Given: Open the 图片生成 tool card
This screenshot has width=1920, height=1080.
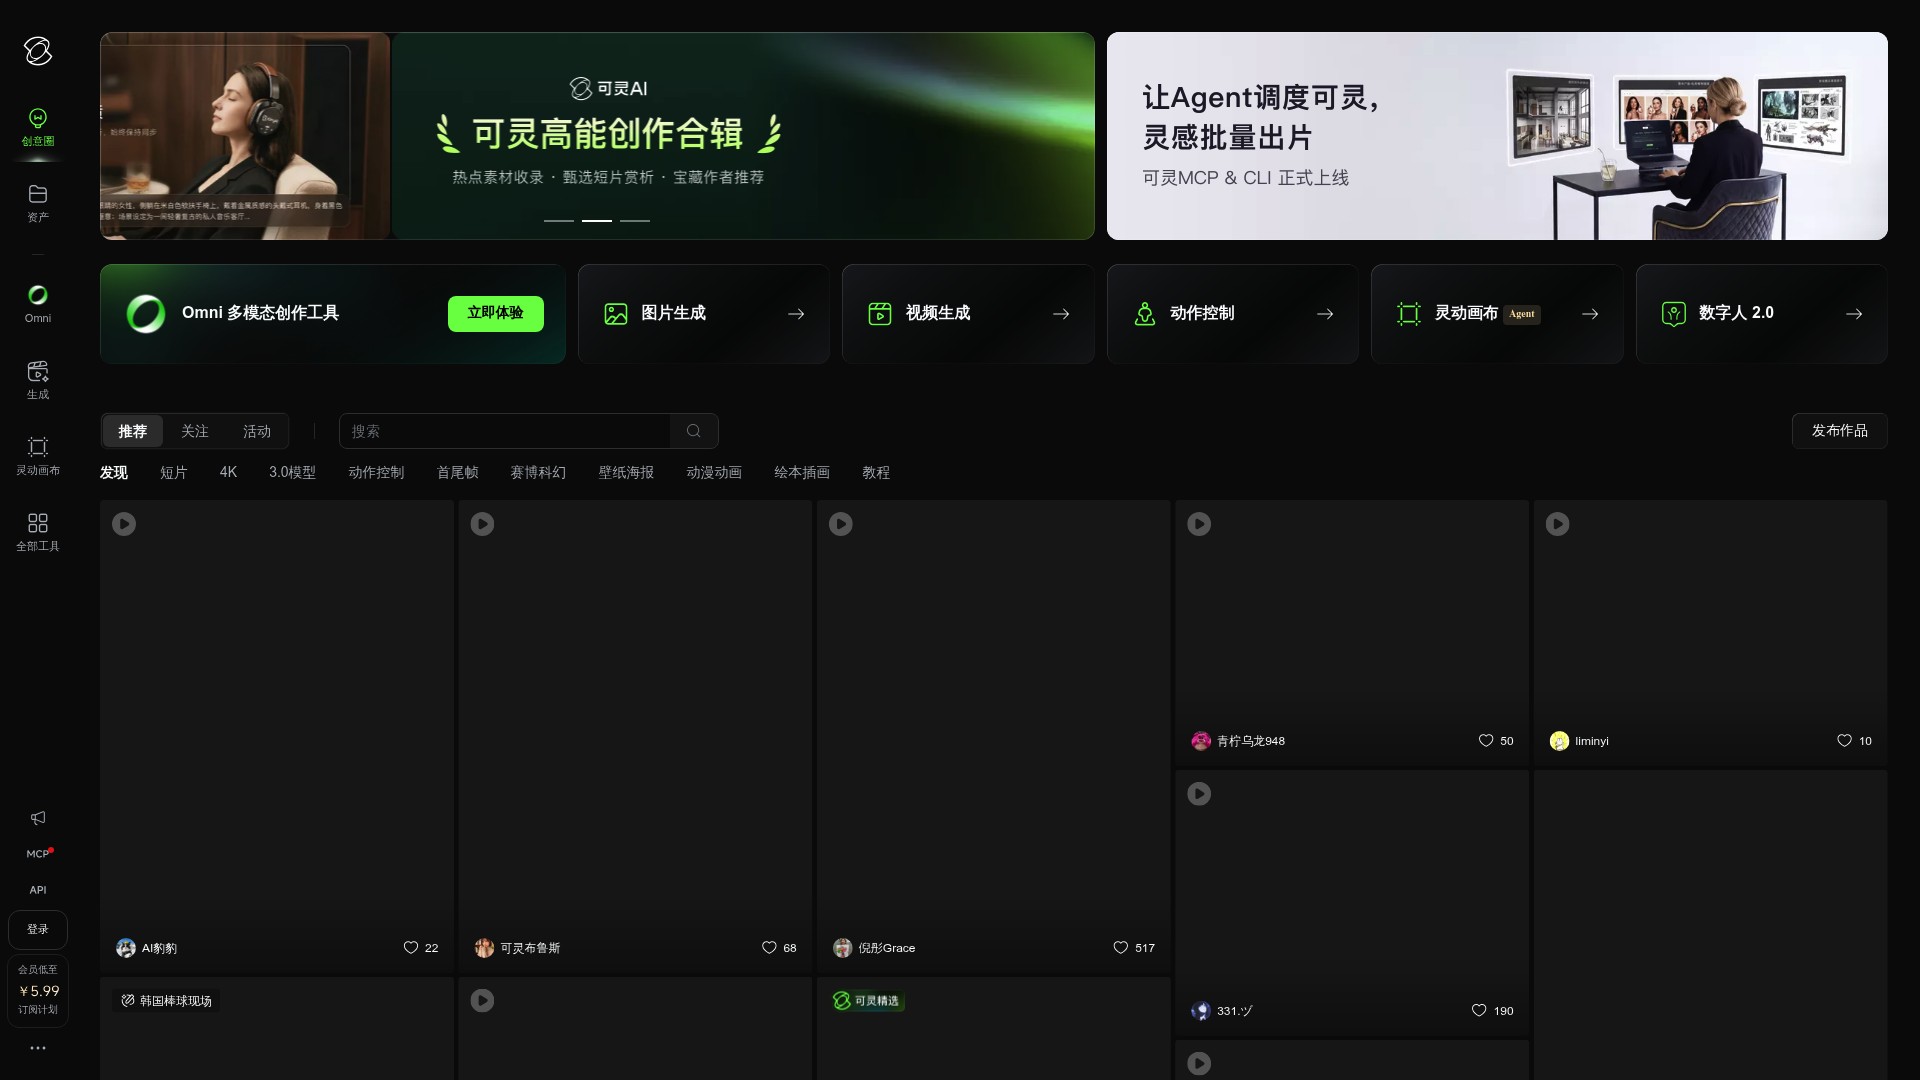Looking at the screenshot, I should [704, 314].
